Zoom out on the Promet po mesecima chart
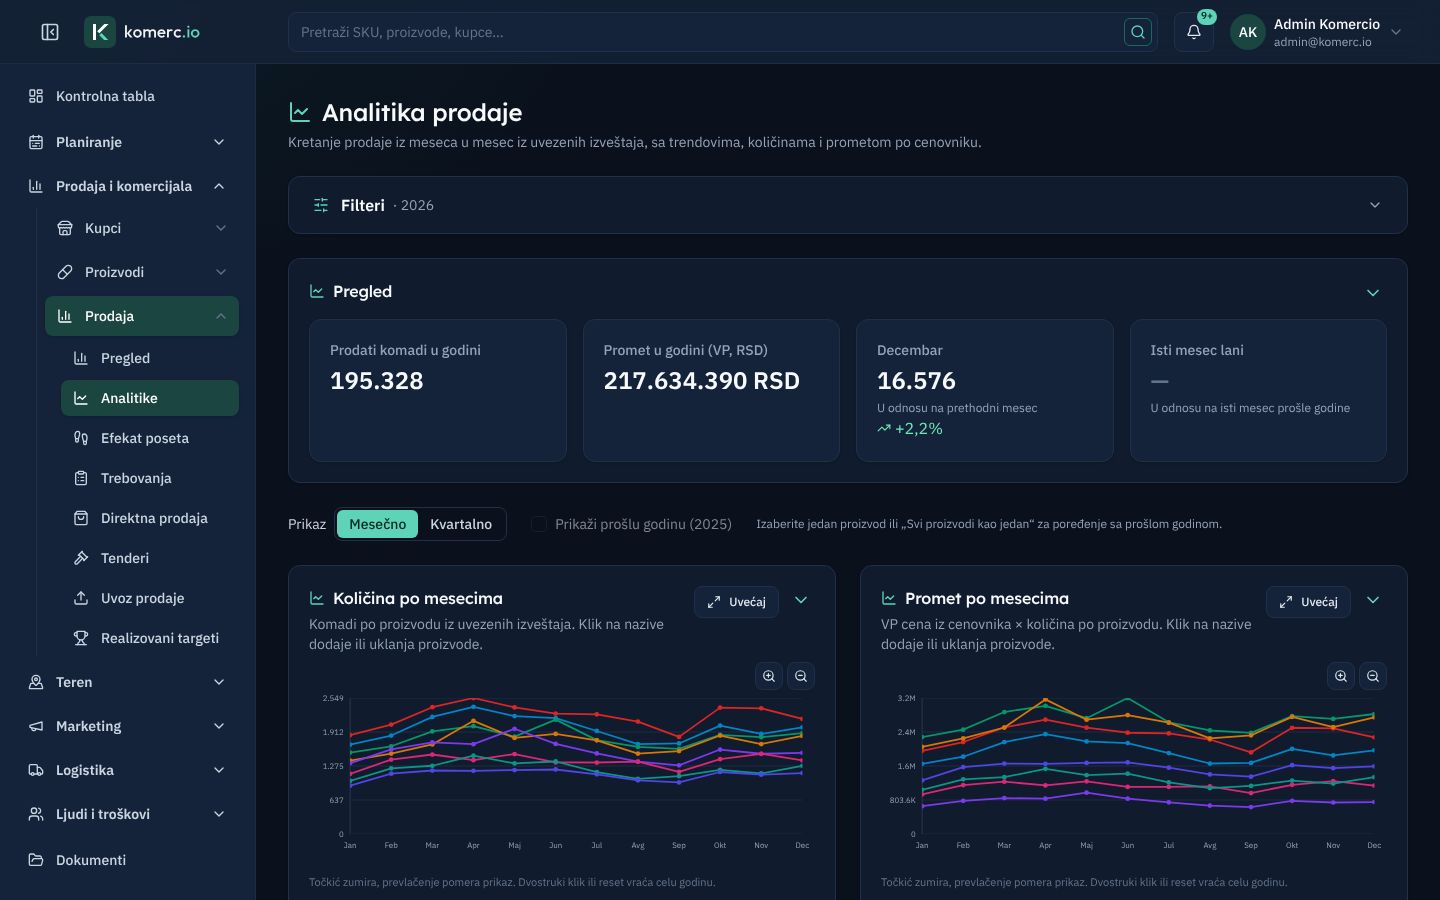The height and width of the screenshot is (900, 1440). [x=1373, y=676]
